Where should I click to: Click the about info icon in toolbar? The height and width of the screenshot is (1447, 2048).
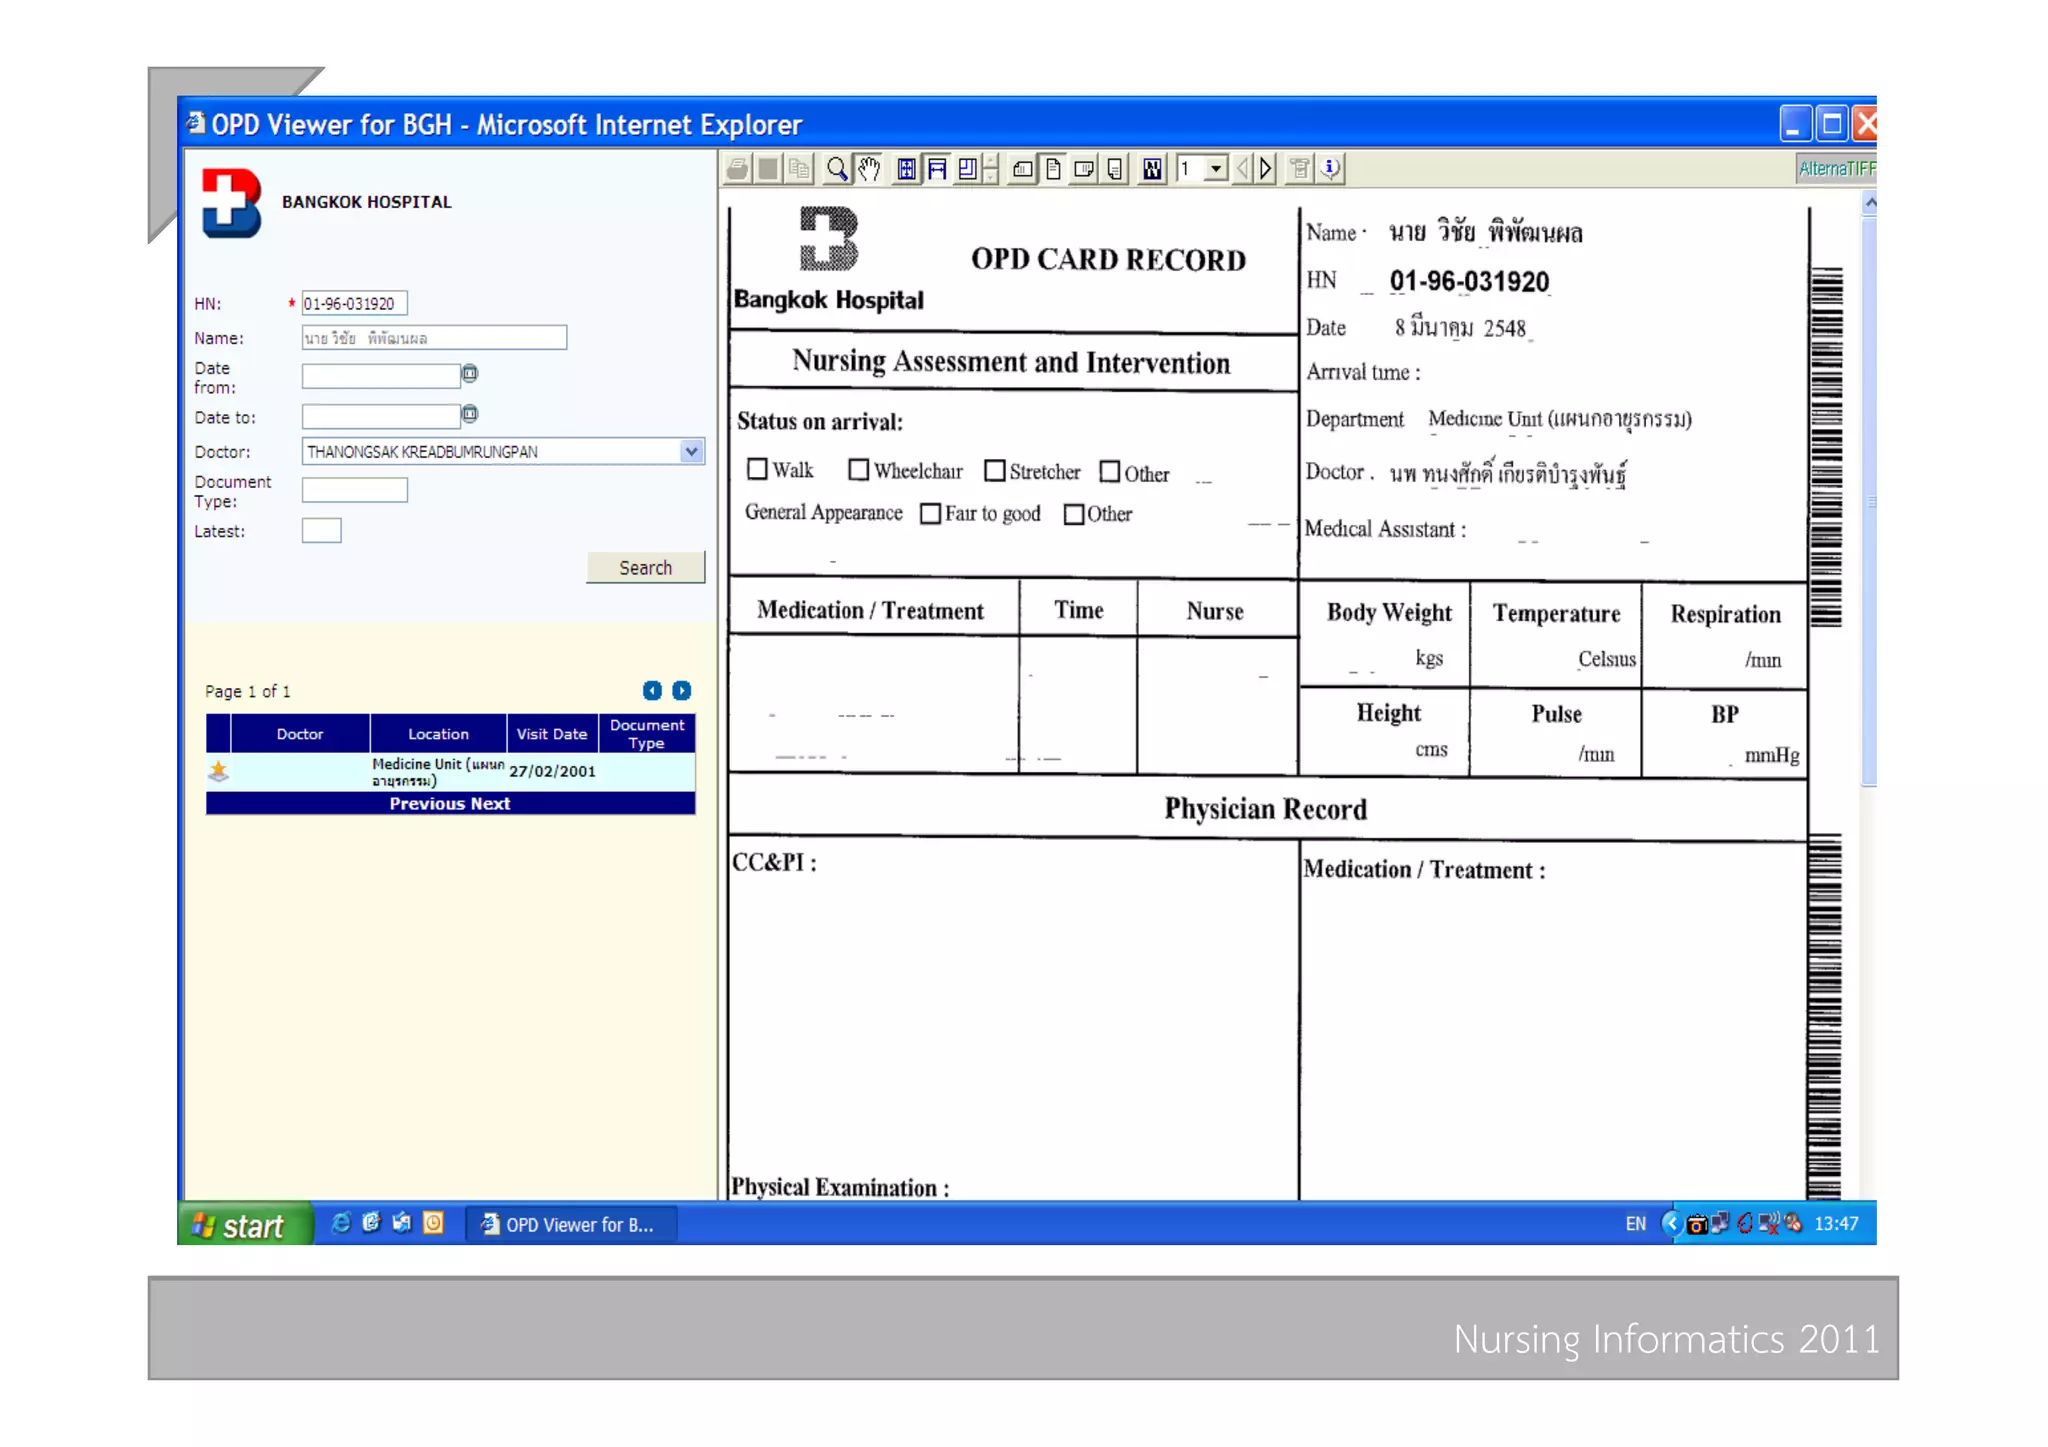(x=1331, y=169)
